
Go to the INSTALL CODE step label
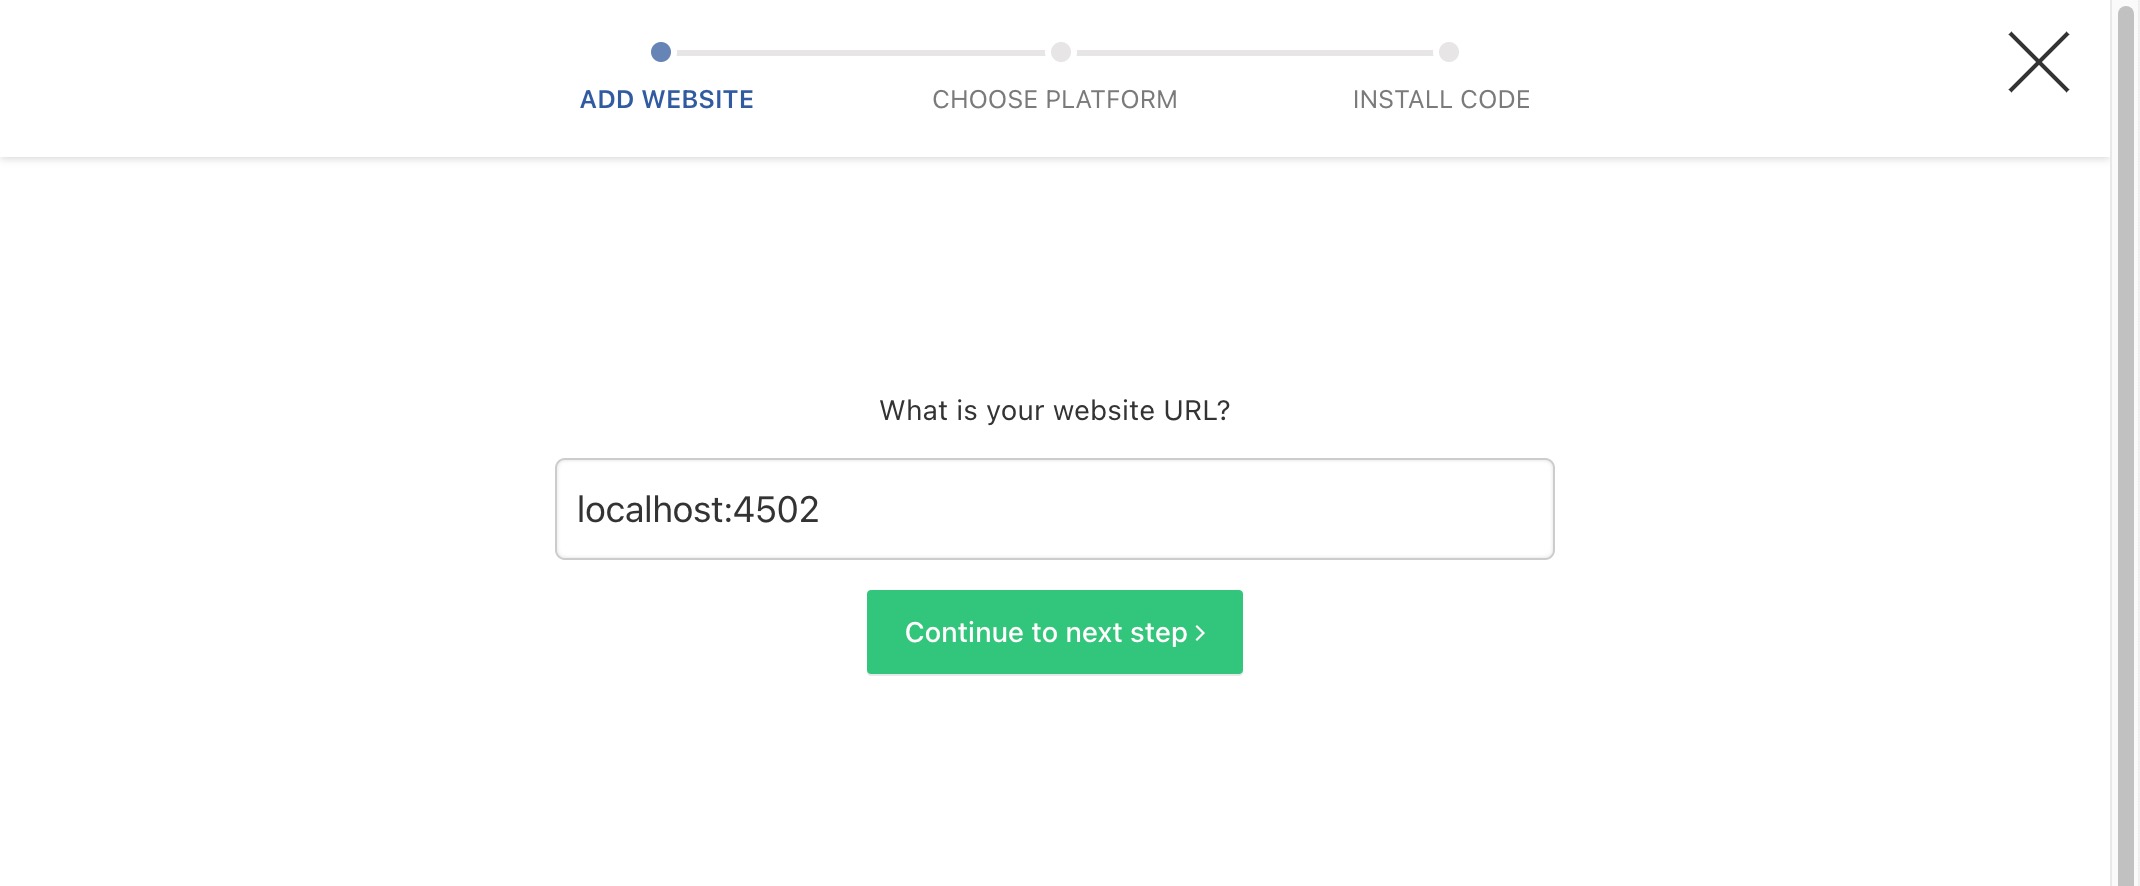1441,100
